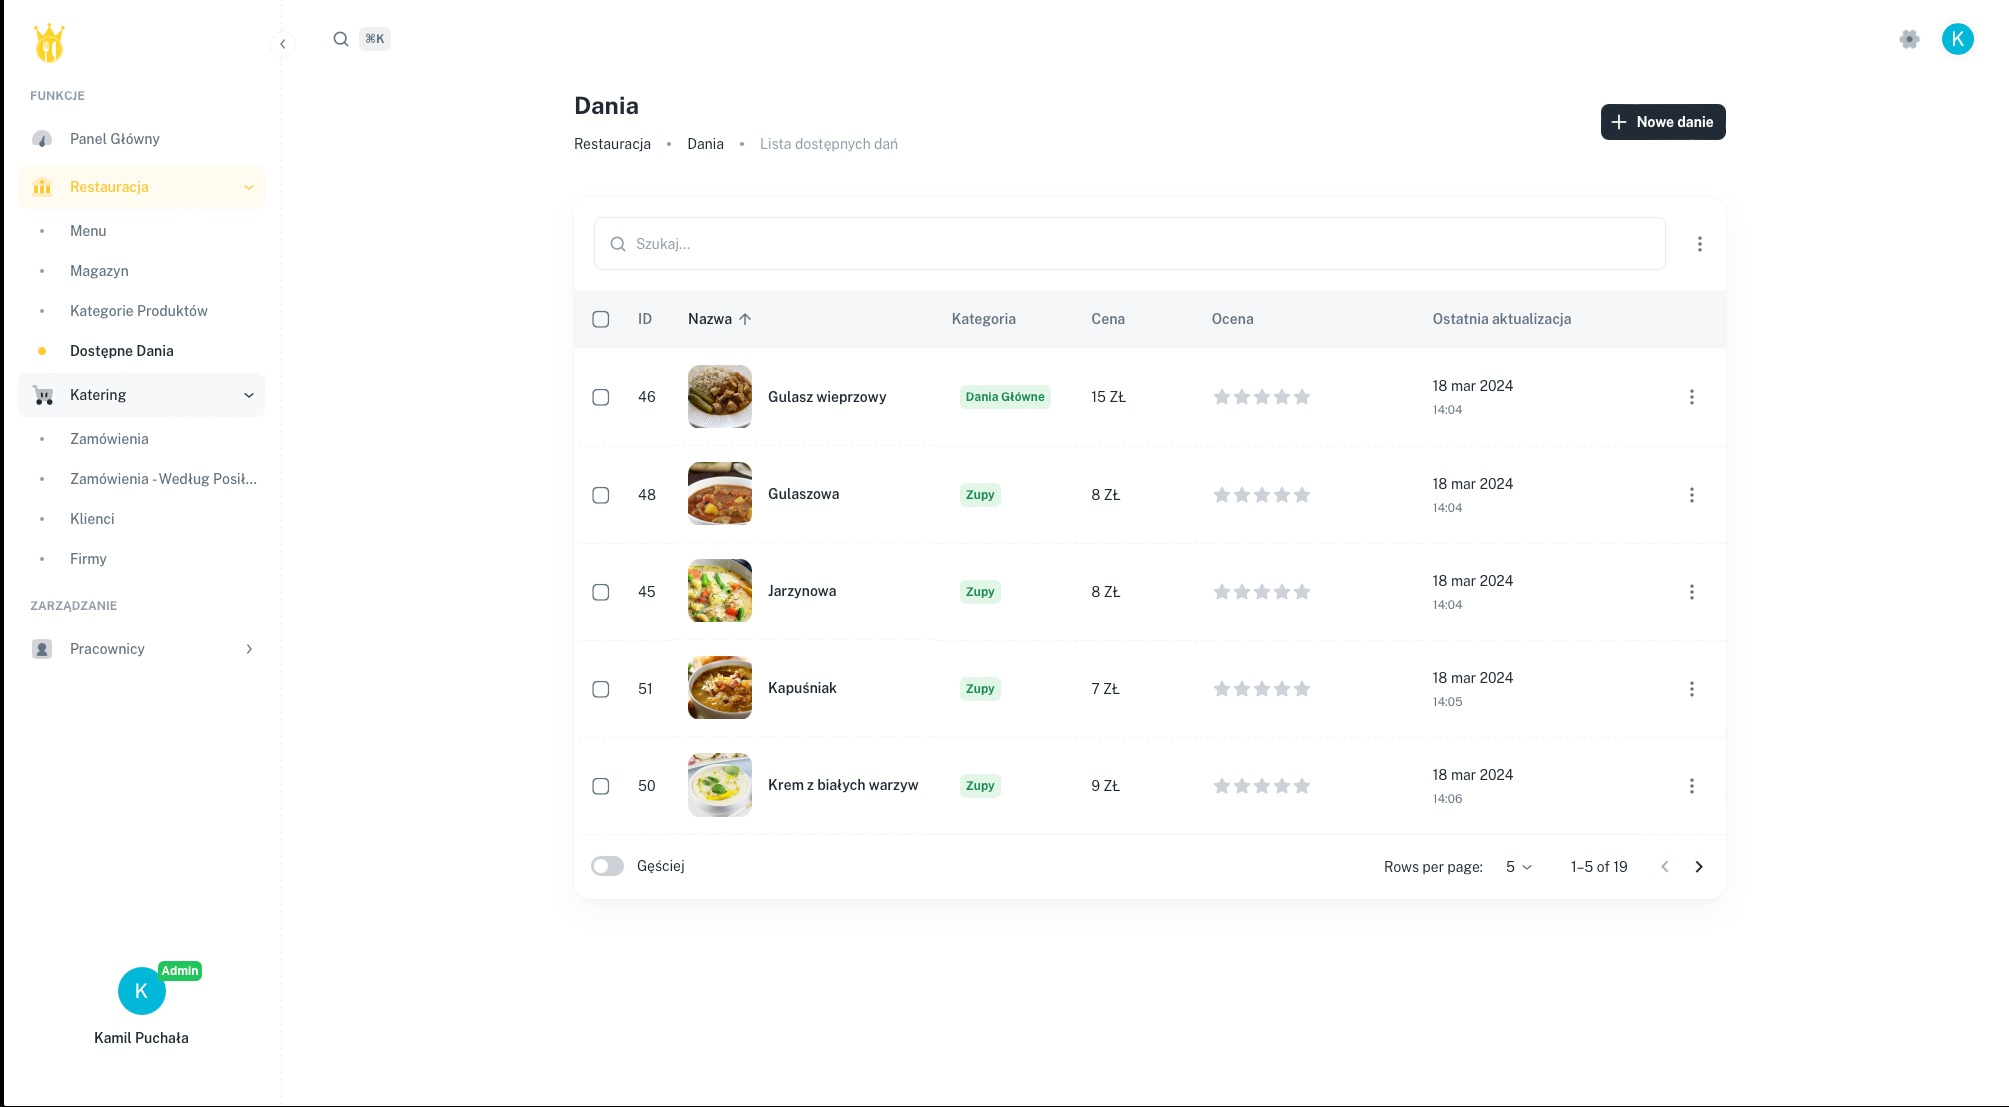Viewport: 2009px width, 1107px height.
Task: Click the K user avatar in the top right
Action: pyautogui.click(x=1957, y=39)
